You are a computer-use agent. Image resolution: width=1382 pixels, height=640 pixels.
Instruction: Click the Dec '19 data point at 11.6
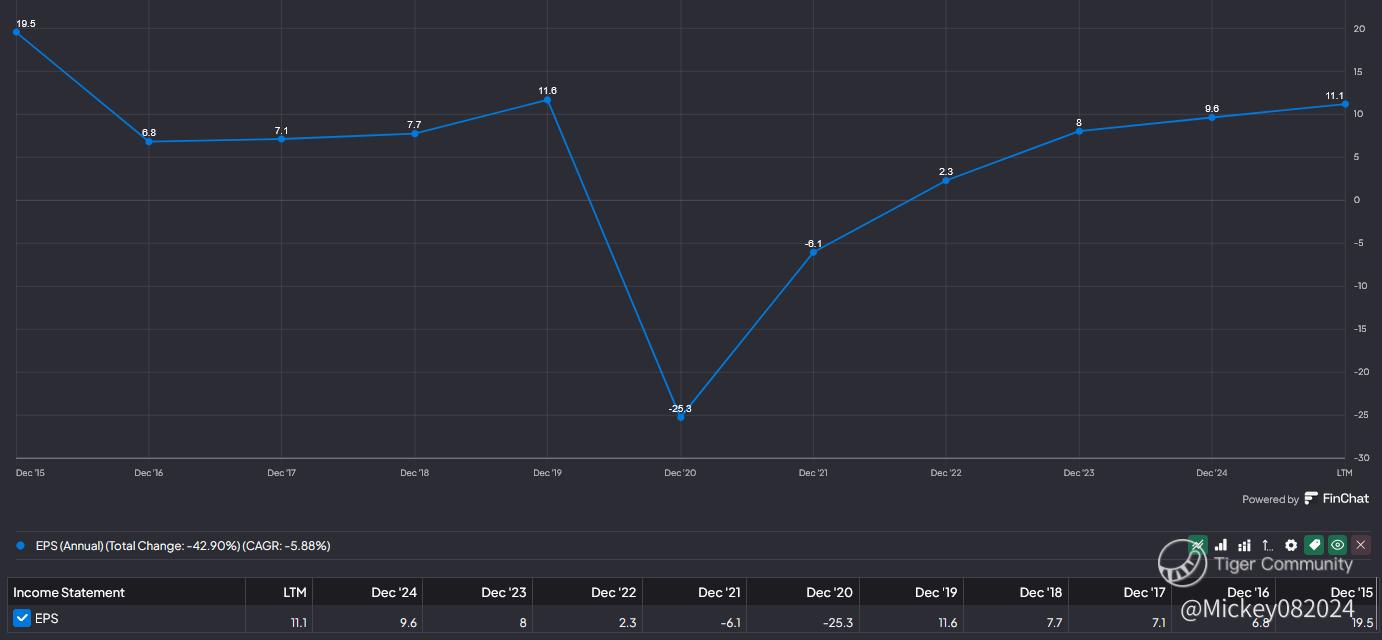tap(547, 100)
